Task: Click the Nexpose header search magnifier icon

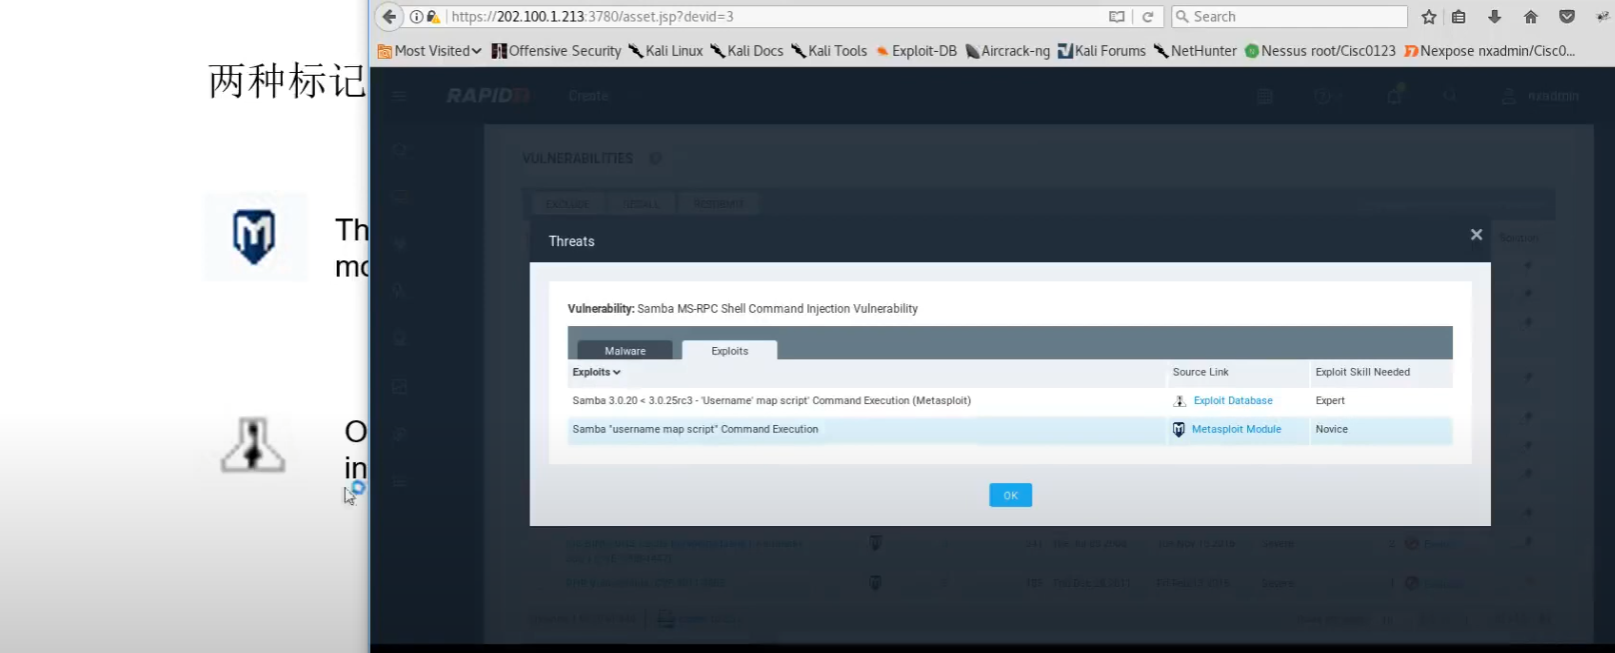Action: [1450, 96]
